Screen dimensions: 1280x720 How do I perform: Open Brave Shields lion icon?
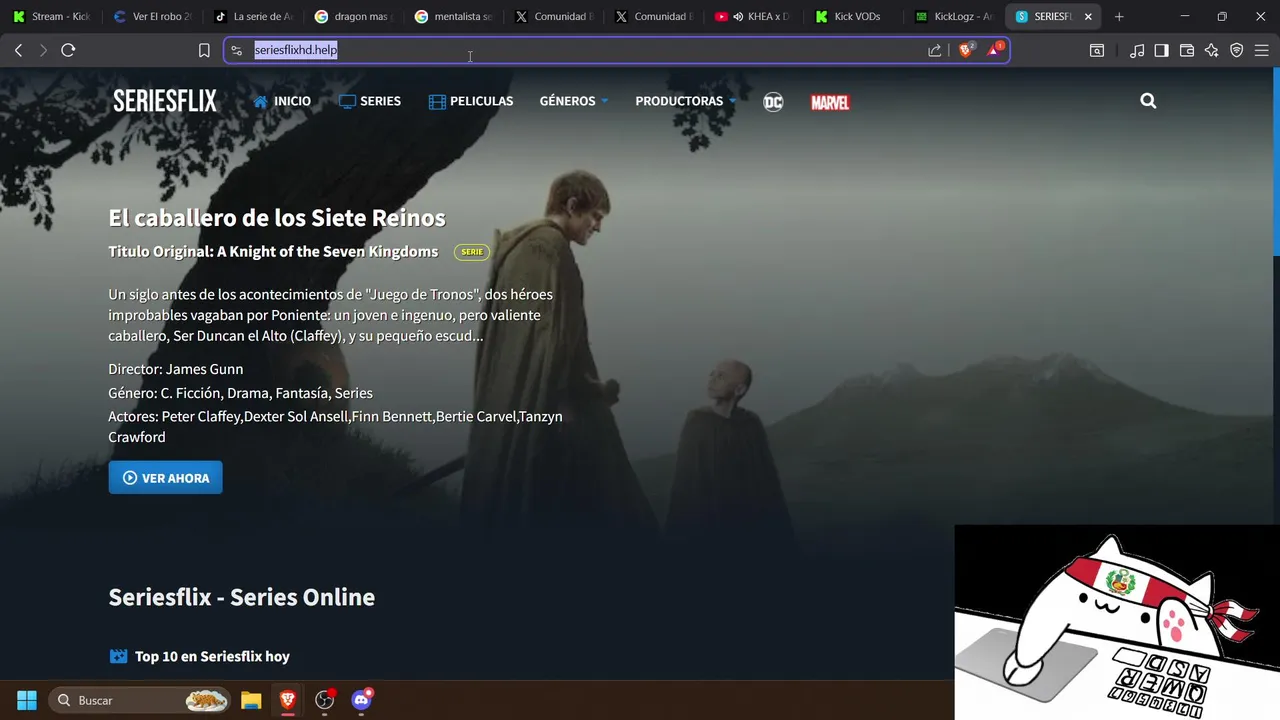click(x=966, y=50)
